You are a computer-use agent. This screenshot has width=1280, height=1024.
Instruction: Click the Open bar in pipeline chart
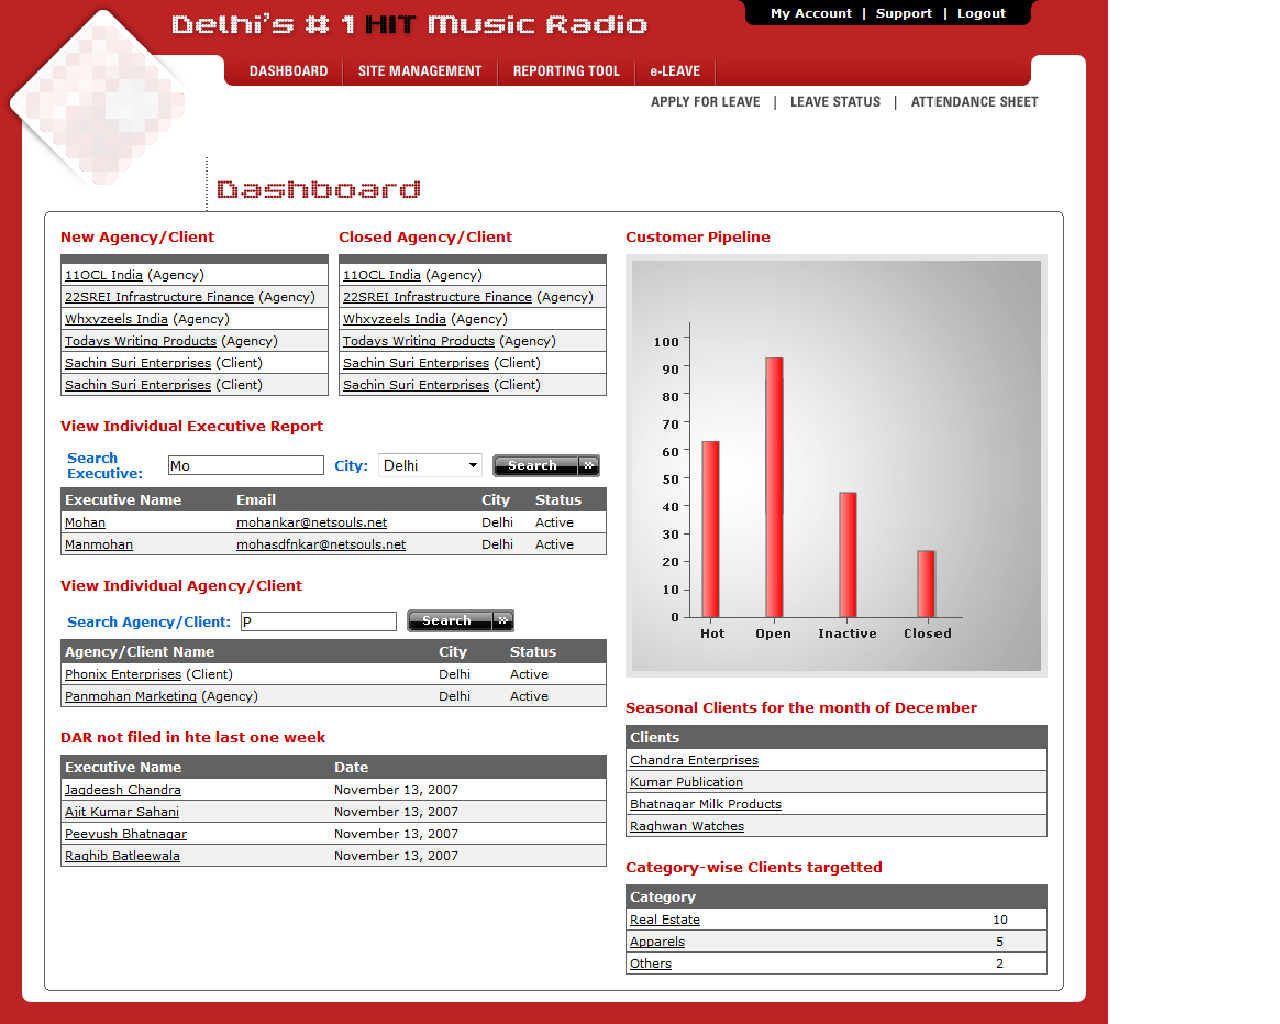[774, 486]
